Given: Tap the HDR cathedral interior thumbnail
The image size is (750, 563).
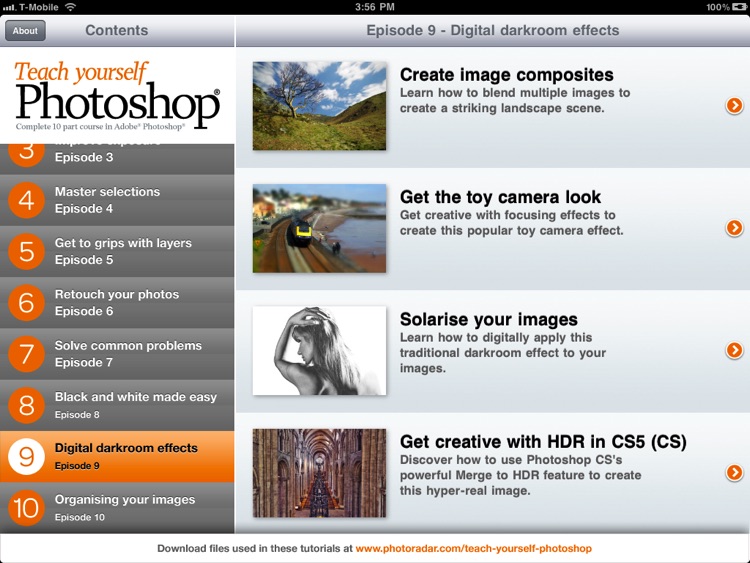Looking at the screenshot, I should 320,473.
